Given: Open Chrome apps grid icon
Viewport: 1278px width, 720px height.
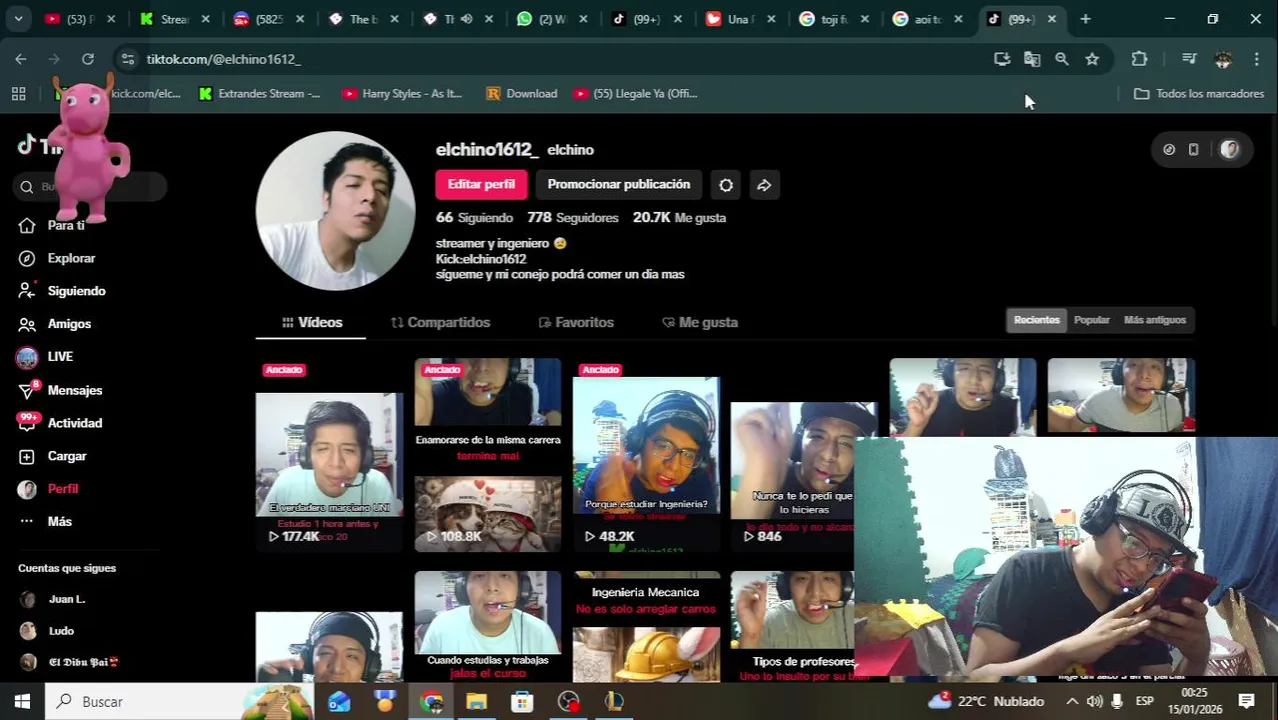Looking at the screenshot, I should pyautogui.click(x=18, y=93).
